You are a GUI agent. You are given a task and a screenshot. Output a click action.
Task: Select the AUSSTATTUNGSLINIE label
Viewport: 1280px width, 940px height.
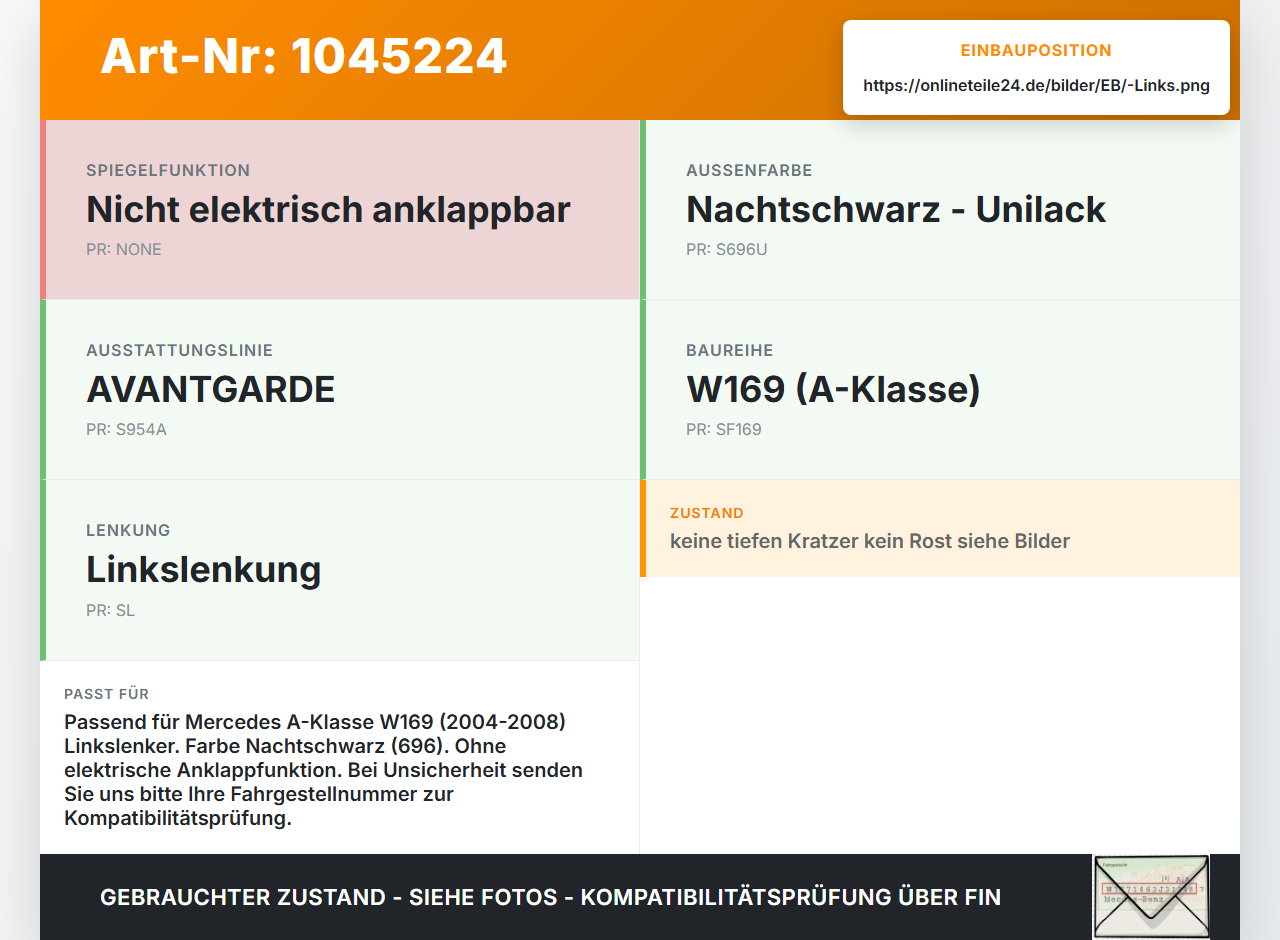click(179, 350)
